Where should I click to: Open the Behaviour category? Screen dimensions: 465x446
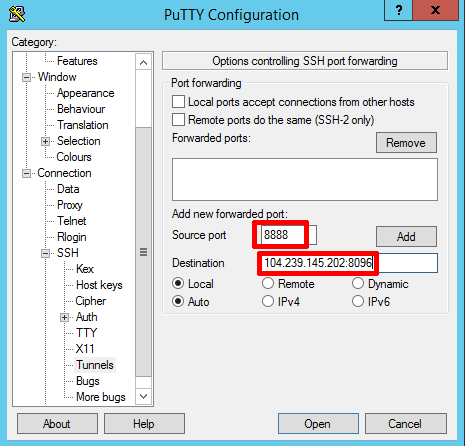point(81,109)
